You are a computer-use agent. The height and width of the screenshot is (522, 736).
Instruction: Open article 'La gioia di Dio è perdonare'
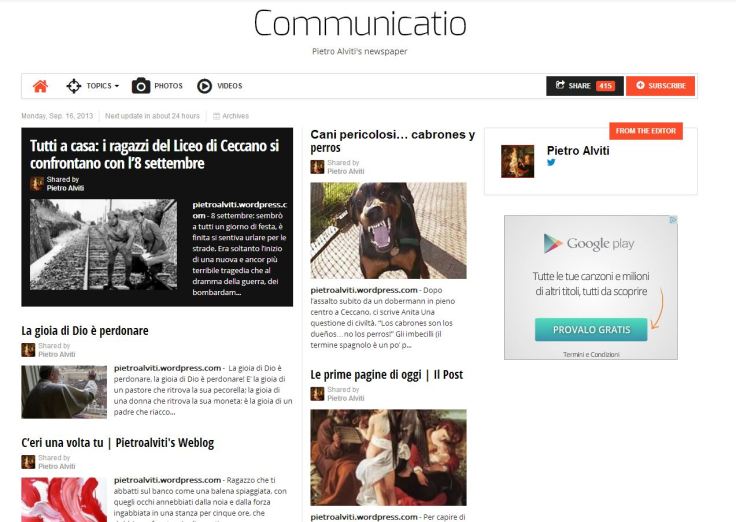85,331
